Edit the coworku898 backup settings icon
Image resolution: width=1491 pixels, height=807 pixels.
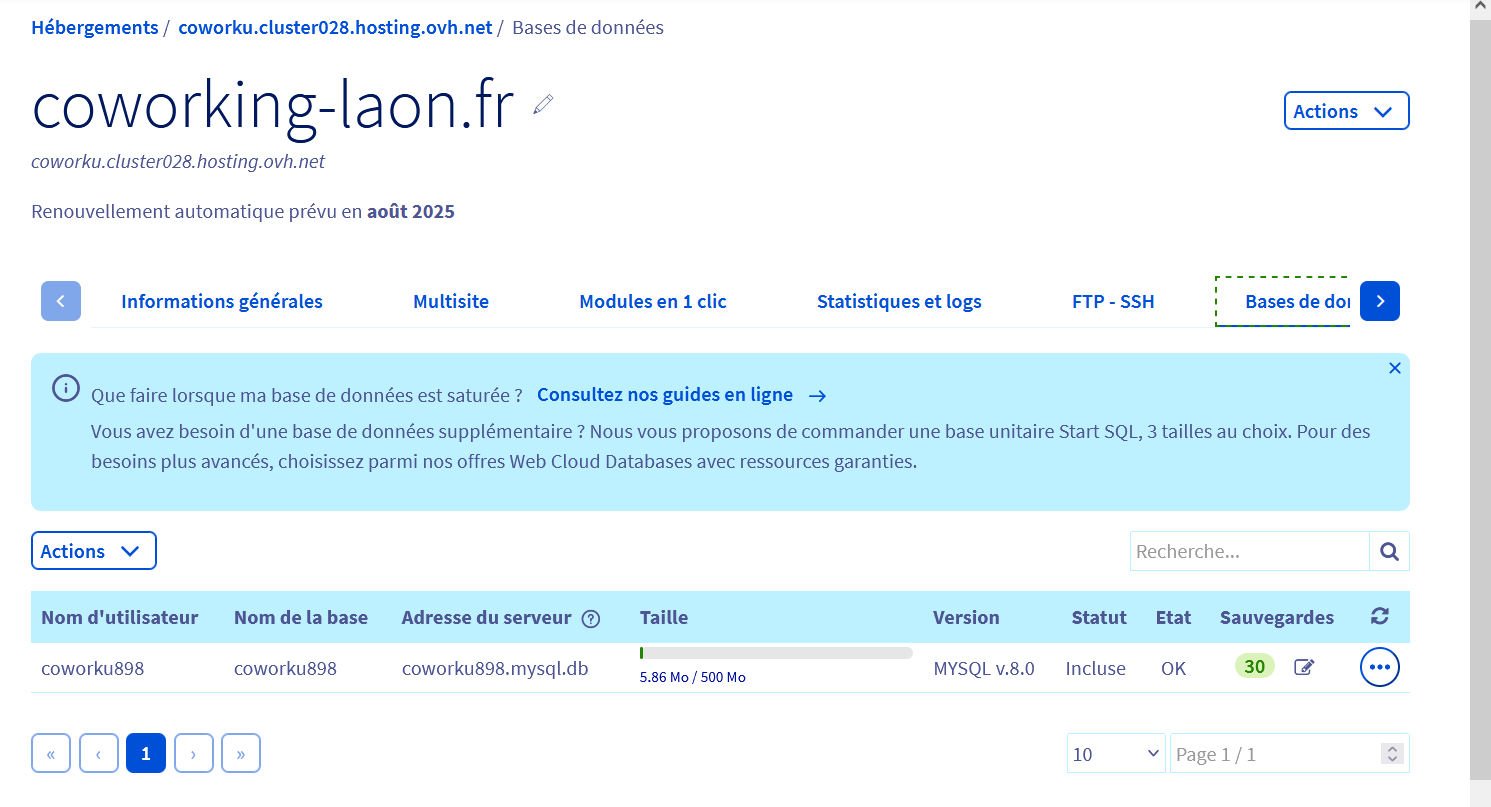[x=1304, y=667]
